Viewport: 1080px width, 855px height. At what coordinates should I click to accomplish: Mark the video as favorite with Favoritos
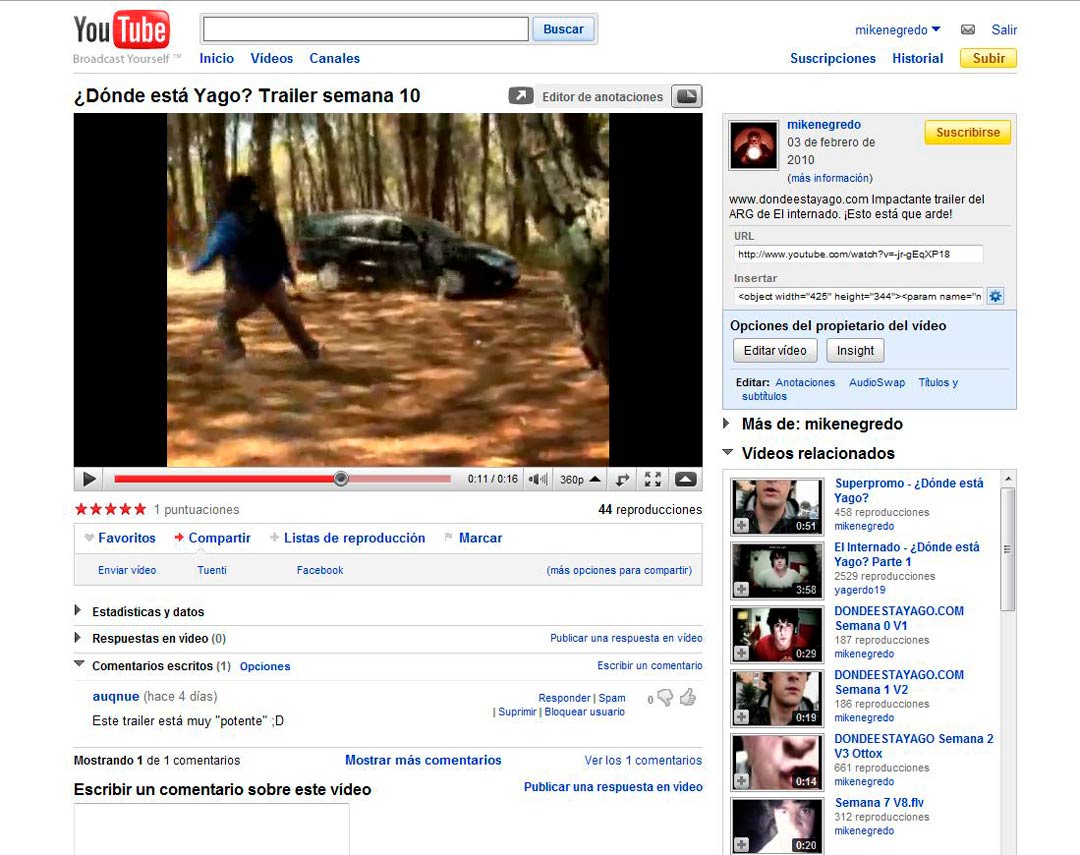pyautogui.click(x=120, y=538)
